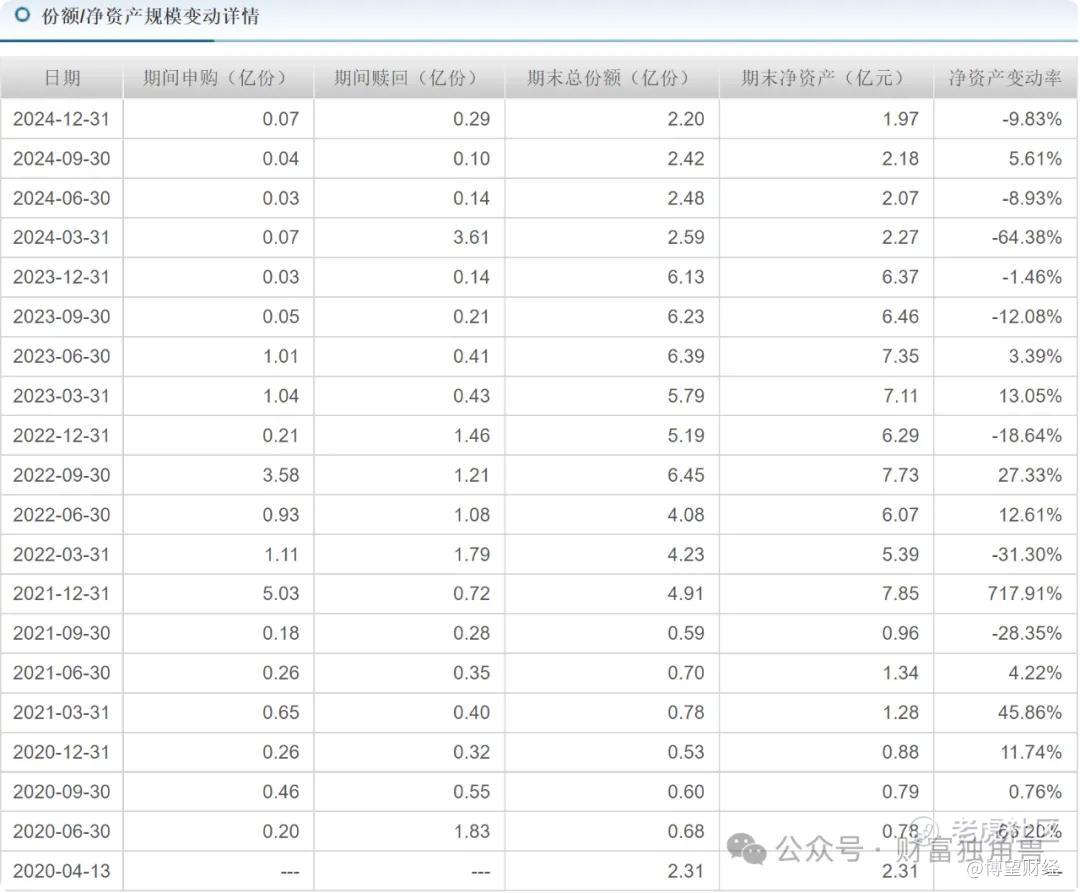Image resolution: width=1080 pixels, height=893 pixels.
Task: Click the -31.30% change rate value
Action: tap(1027, 554)
